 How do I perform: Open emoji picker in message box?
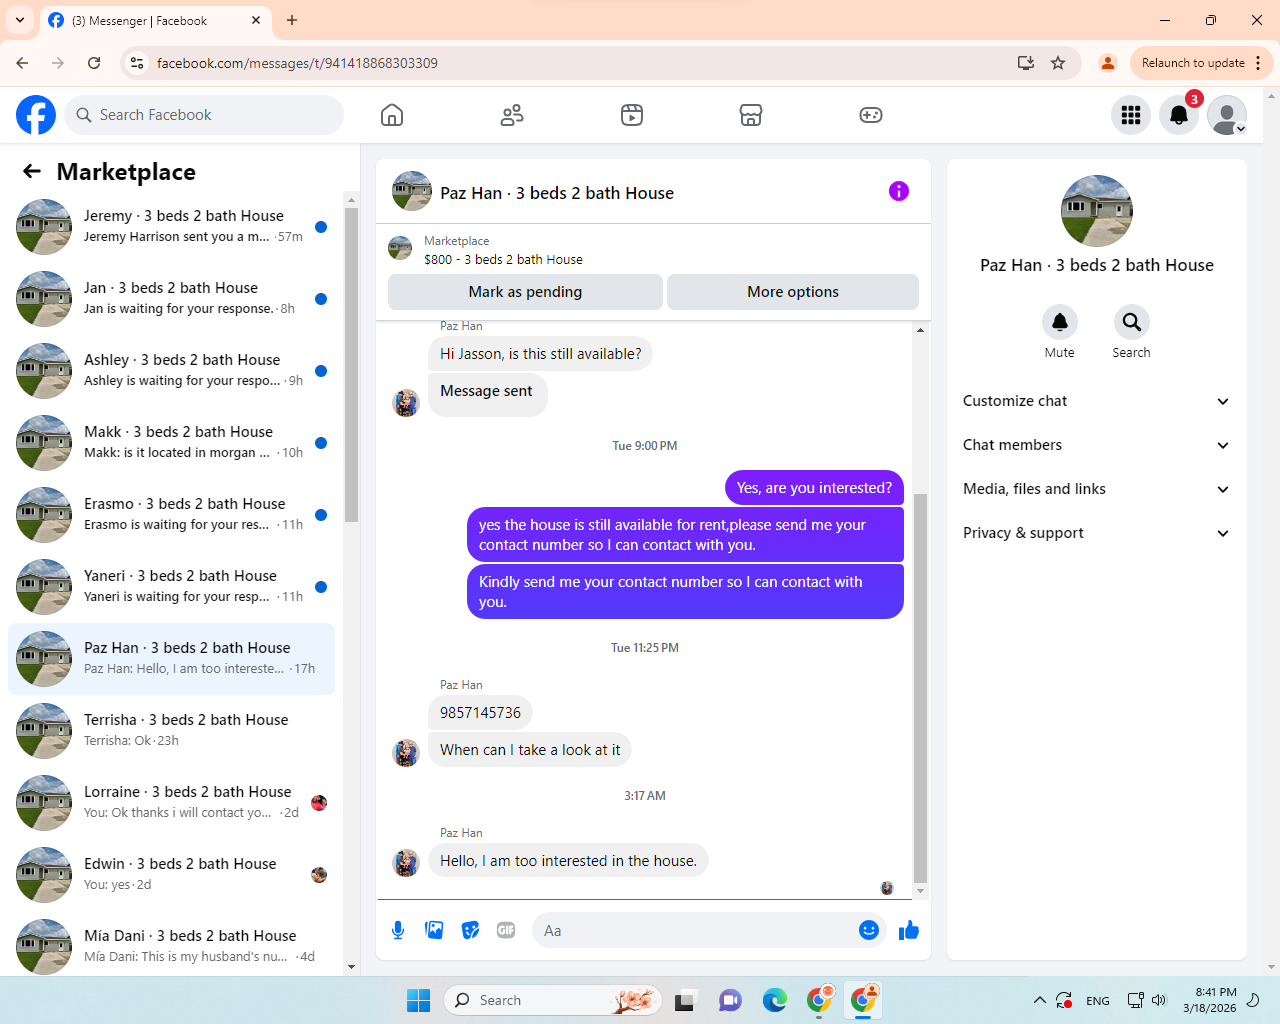coord(869,930)
